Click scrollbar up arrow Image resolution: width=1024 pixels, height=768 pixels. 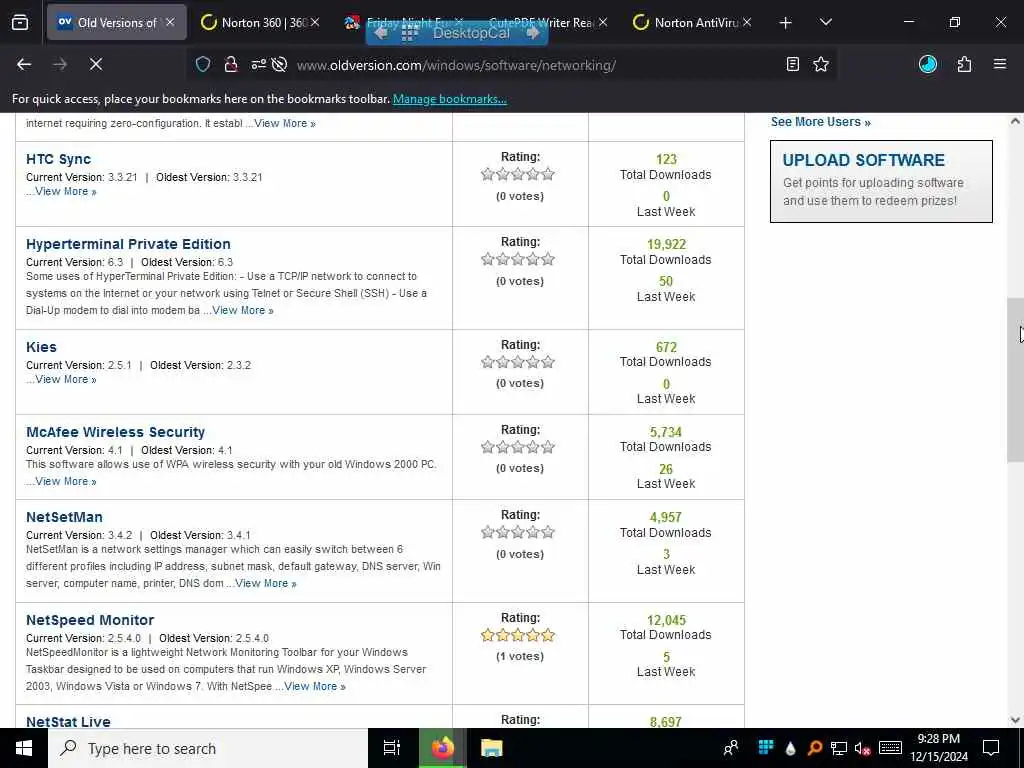1015,121
